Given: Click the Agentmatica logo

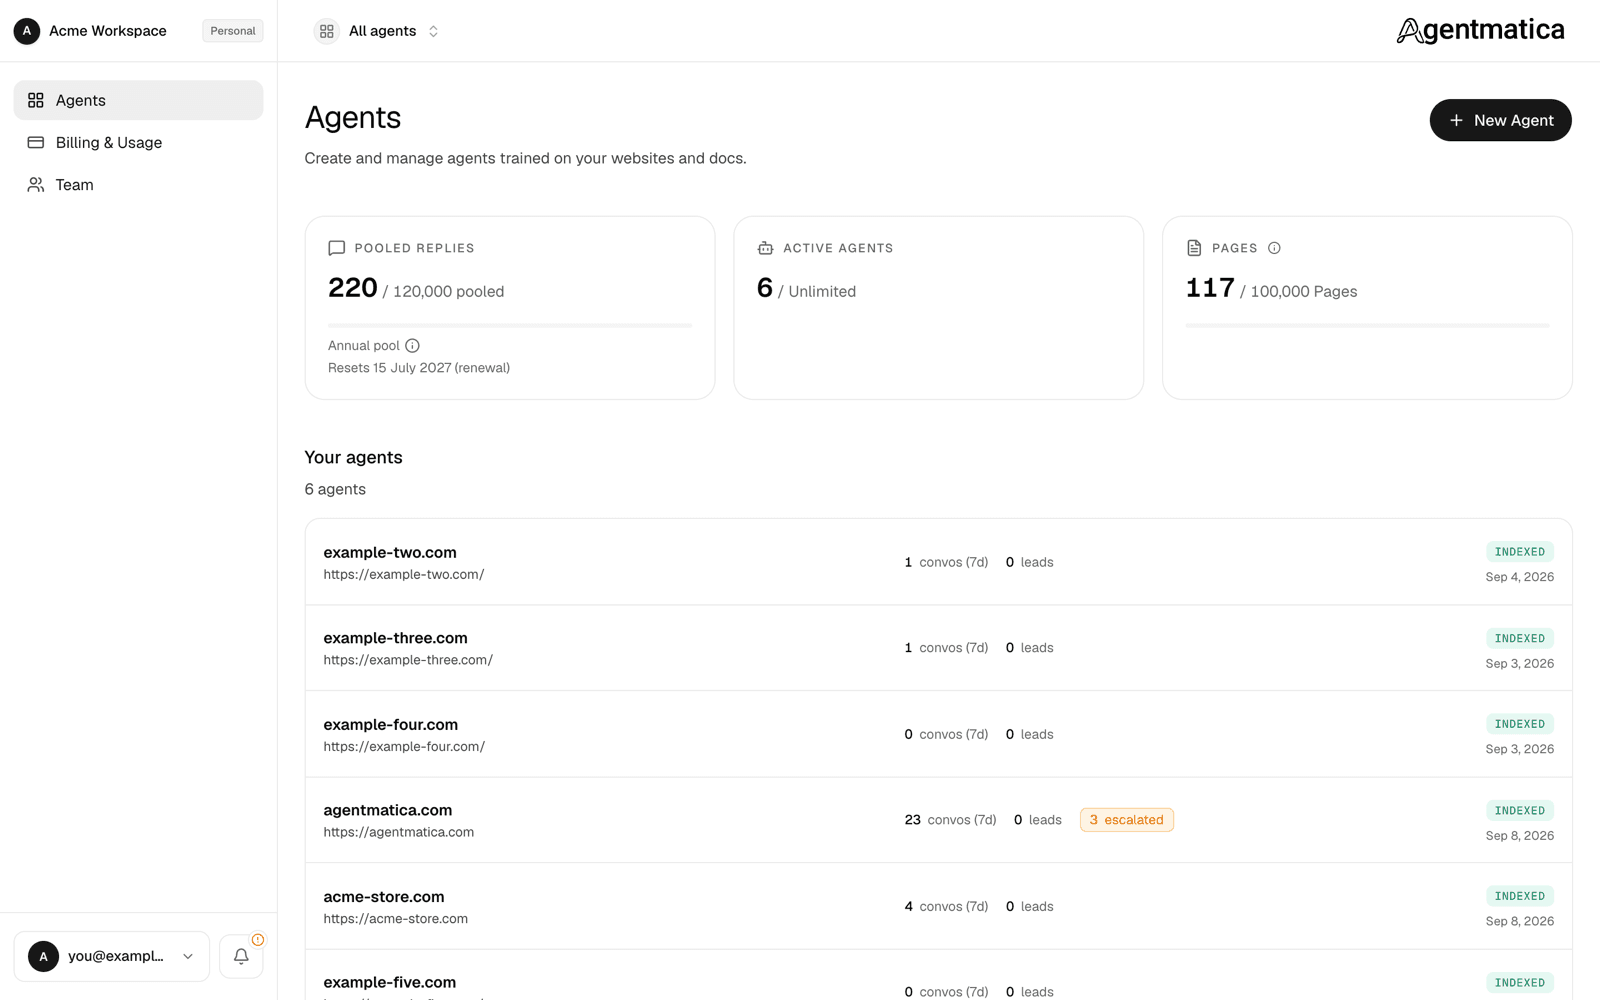Looking at the screenshot, I should point(1480,31).
